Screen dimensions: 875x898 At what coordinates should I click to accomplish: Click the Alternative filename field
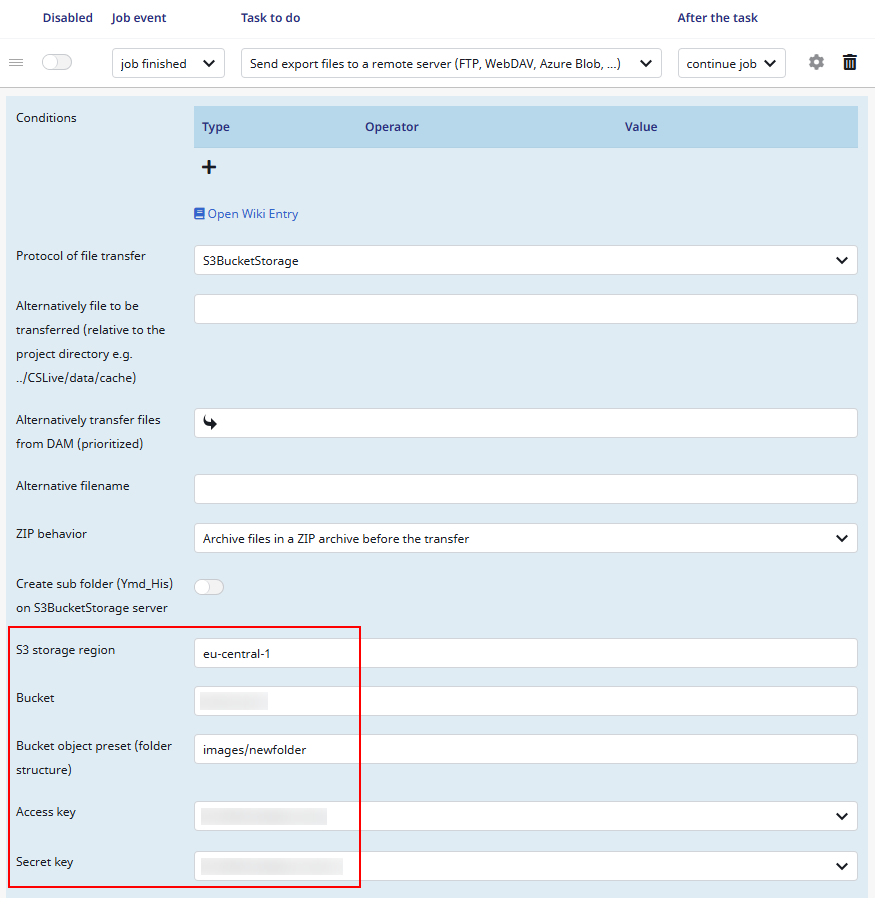point(525,489)
